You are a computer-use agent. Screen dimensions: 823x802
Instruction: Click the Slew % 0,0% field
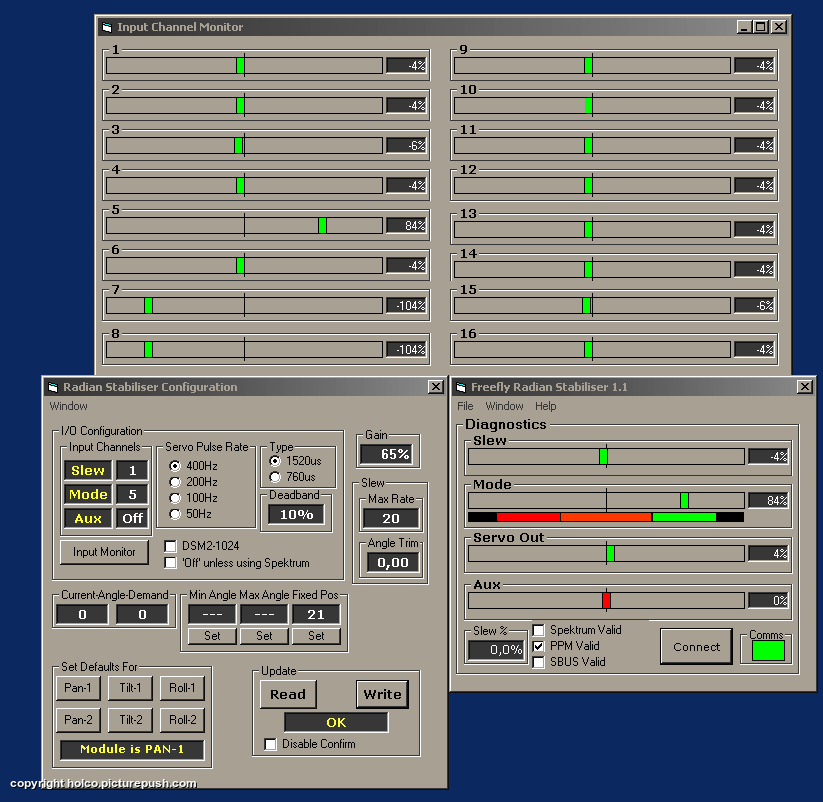tap(497, 650)
